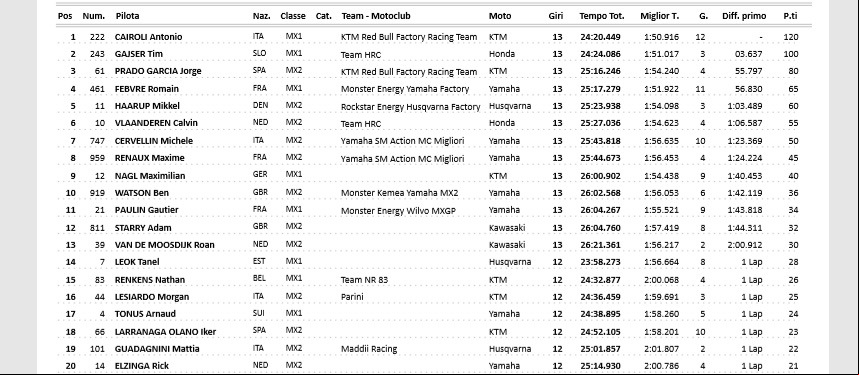The width and height of the screenshot is (859, 375).
Task: Click rider name CAIROLI Antonio
Action: pyautogui.click(x=148, y=37)
